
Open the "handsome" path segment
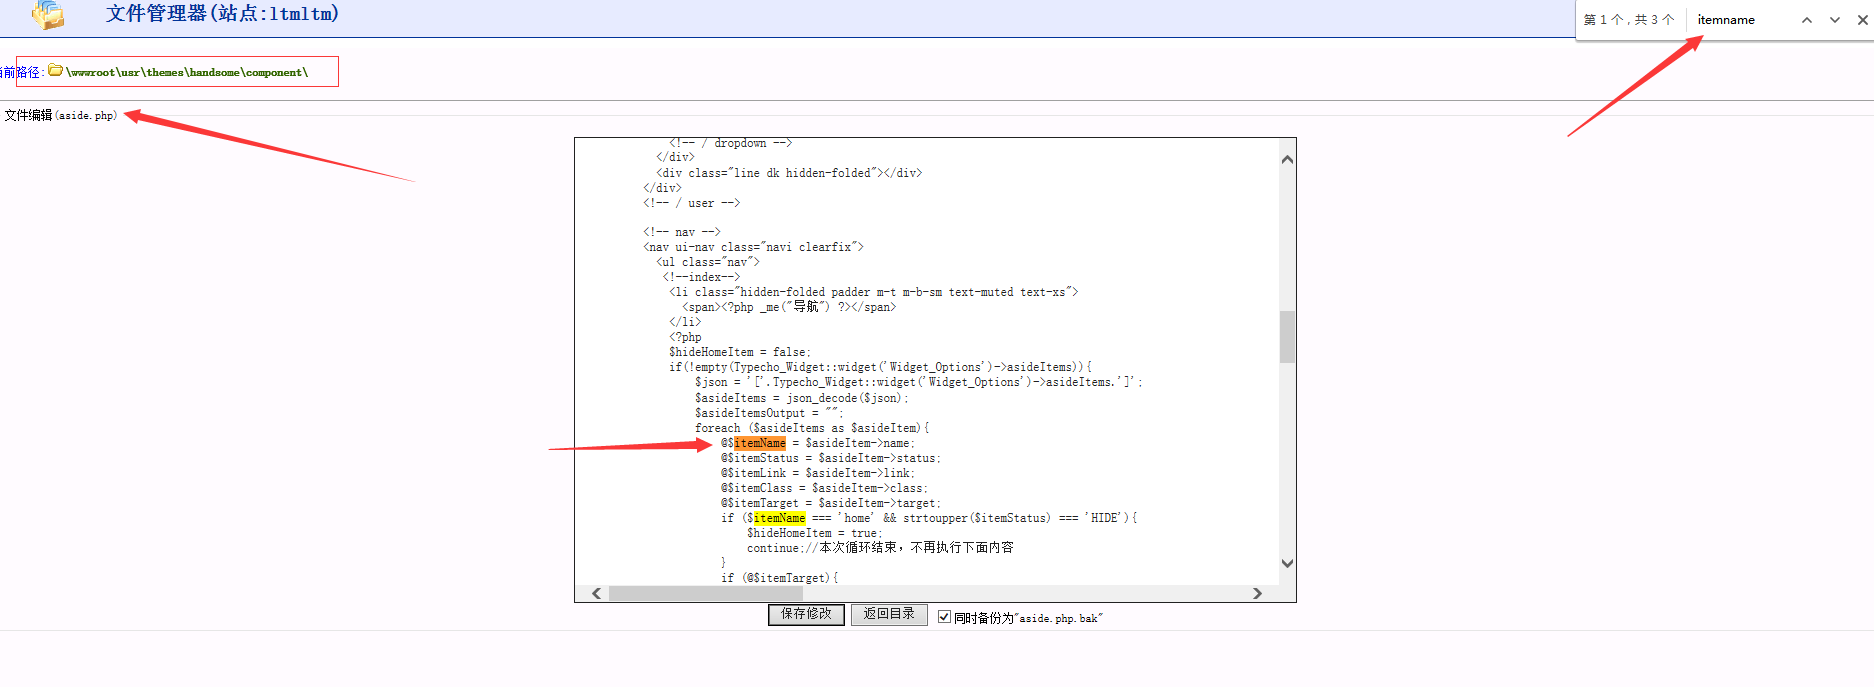tap(215, 72)
